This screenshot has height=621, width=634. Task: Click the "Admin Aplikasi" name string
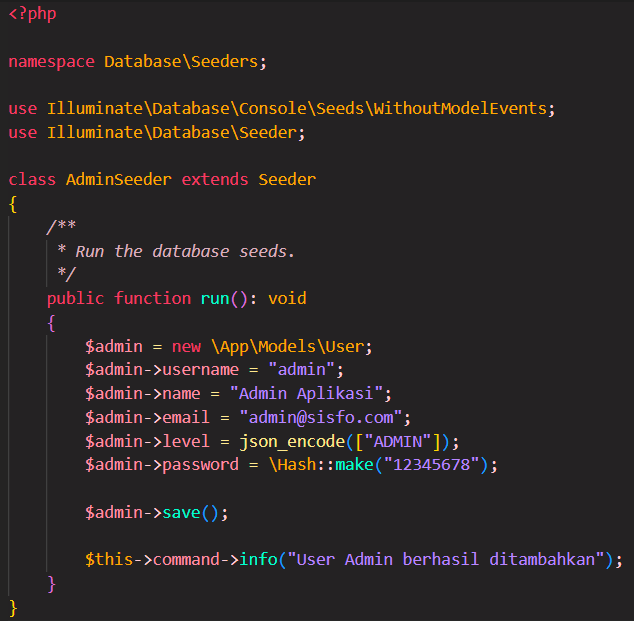(306, 393)
